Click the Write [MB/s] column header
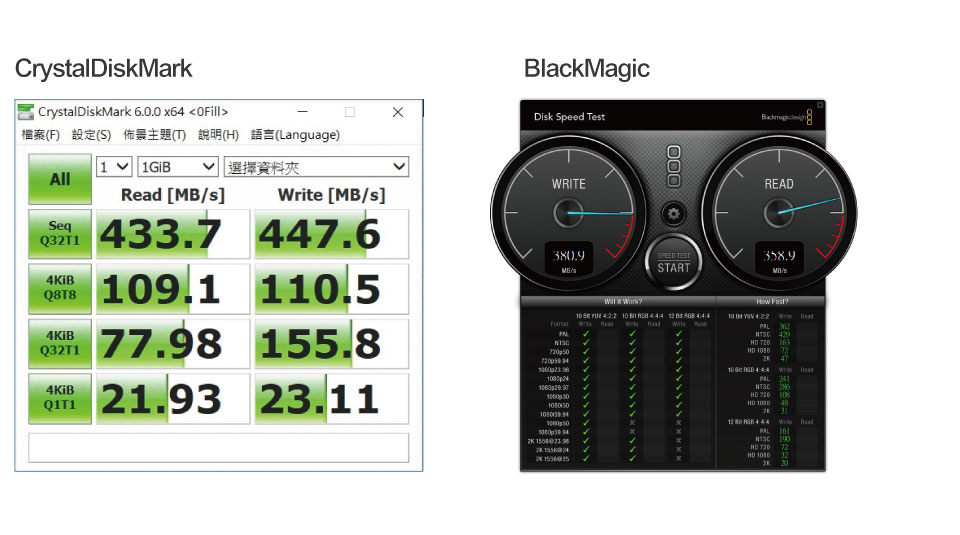This screenshot has width=960, height=535. [x=332, y=195]
